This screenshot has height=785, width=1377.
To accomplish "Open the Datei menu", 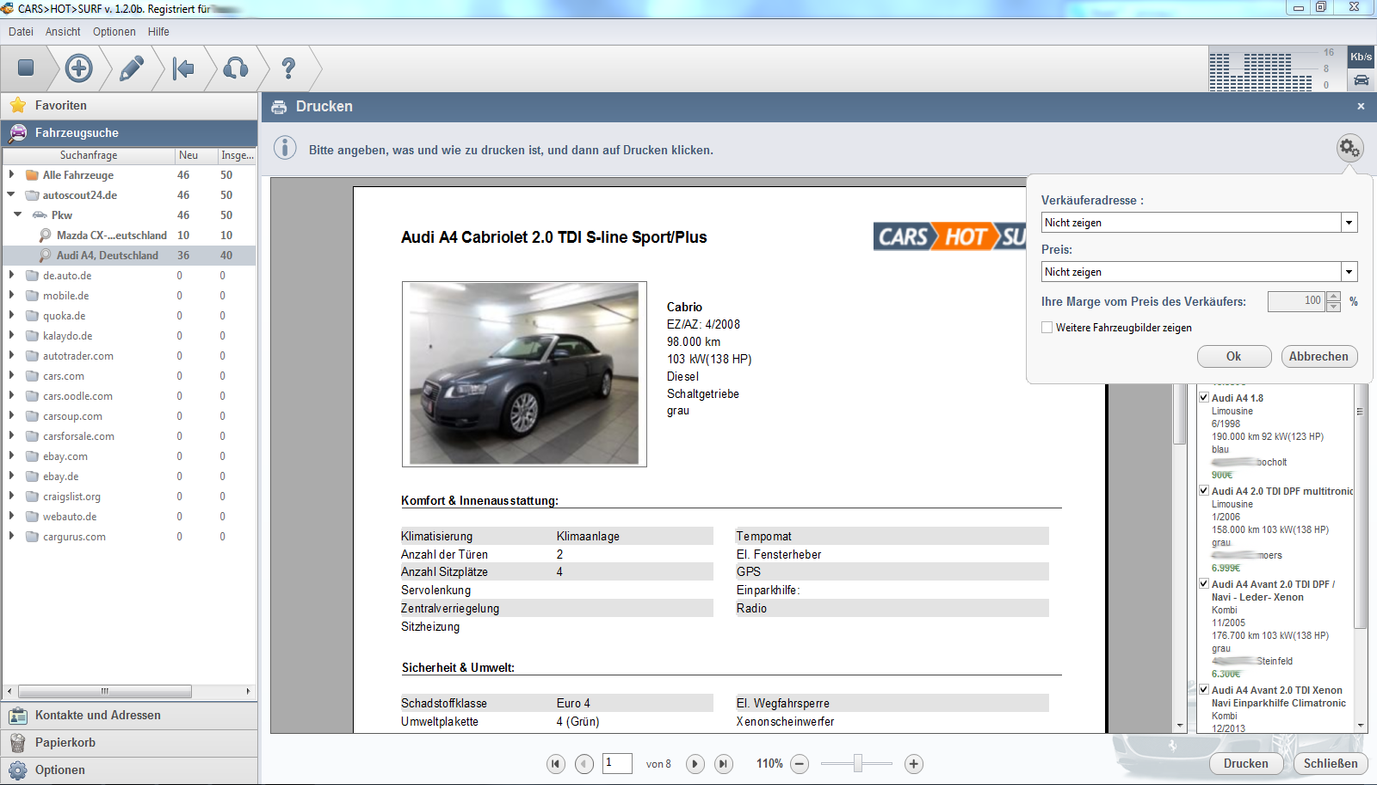I will point(21,32).
